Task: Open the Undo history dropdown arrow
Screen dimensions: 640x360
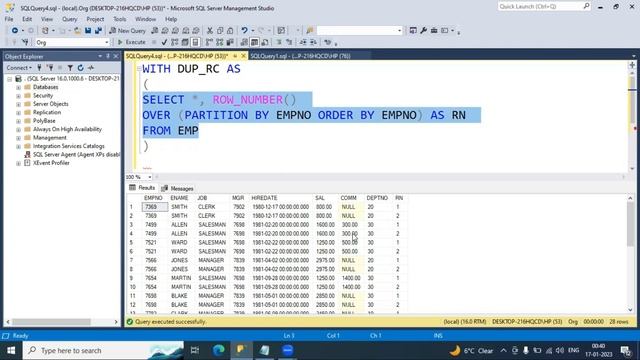Action: pos(253,31)
